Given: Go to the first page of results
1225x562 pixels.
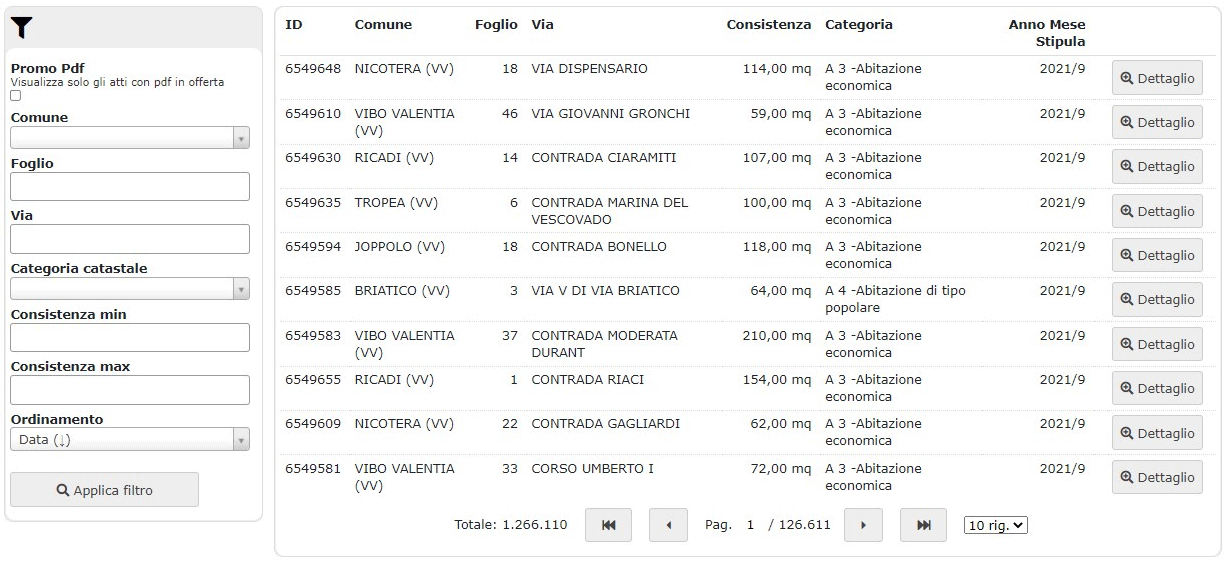Looking at the screenshot, I should 608,525.
